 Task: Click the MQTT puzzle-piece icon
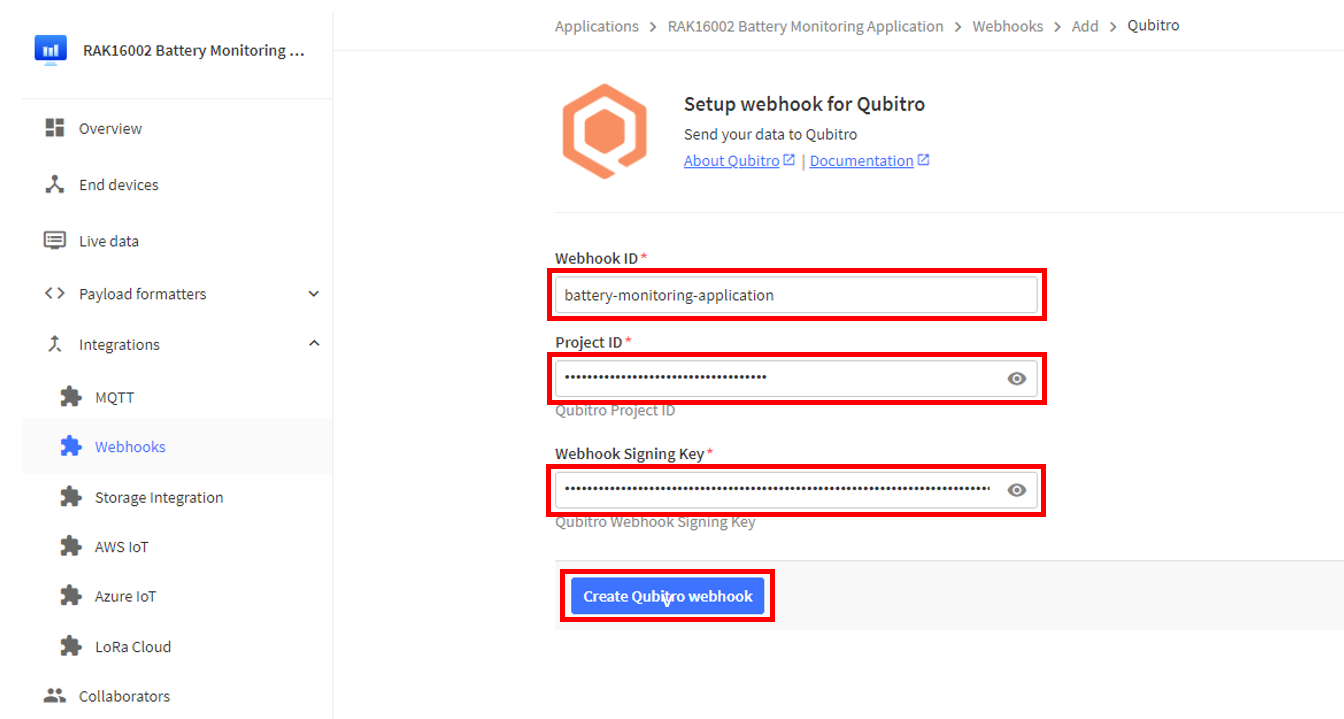[x=70, y=397]
